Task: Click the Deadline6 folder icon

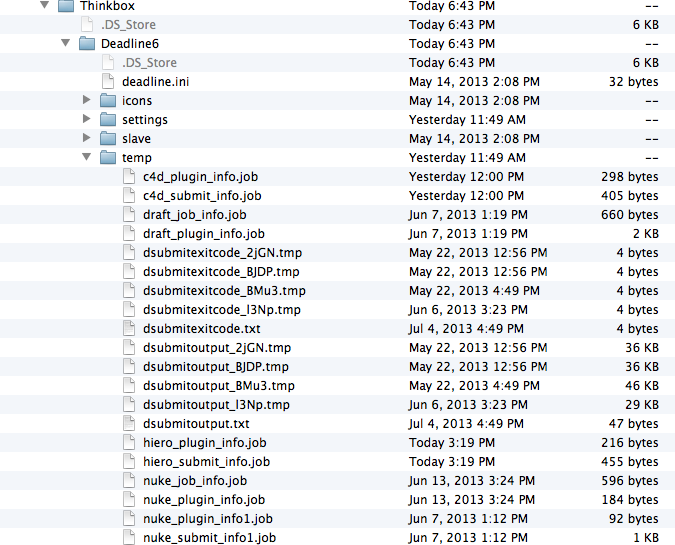Action: [87, 44]
